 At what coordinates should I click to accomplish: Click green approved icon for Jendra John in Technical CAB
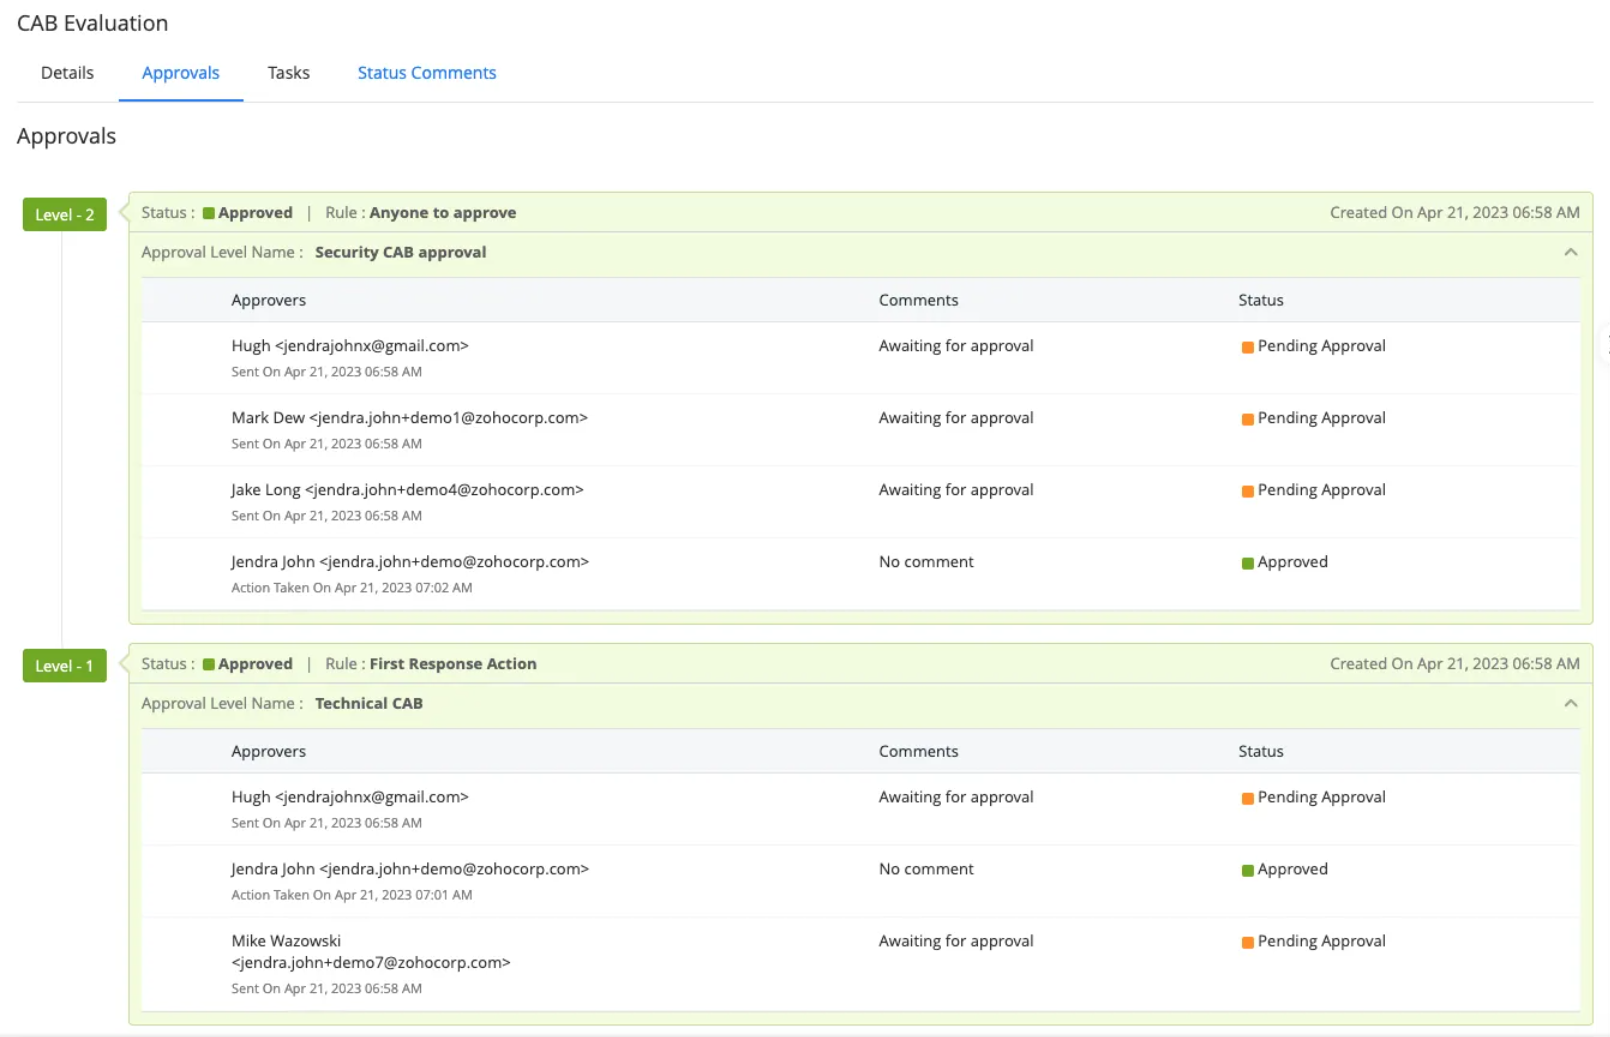[x=1247, y=870]
